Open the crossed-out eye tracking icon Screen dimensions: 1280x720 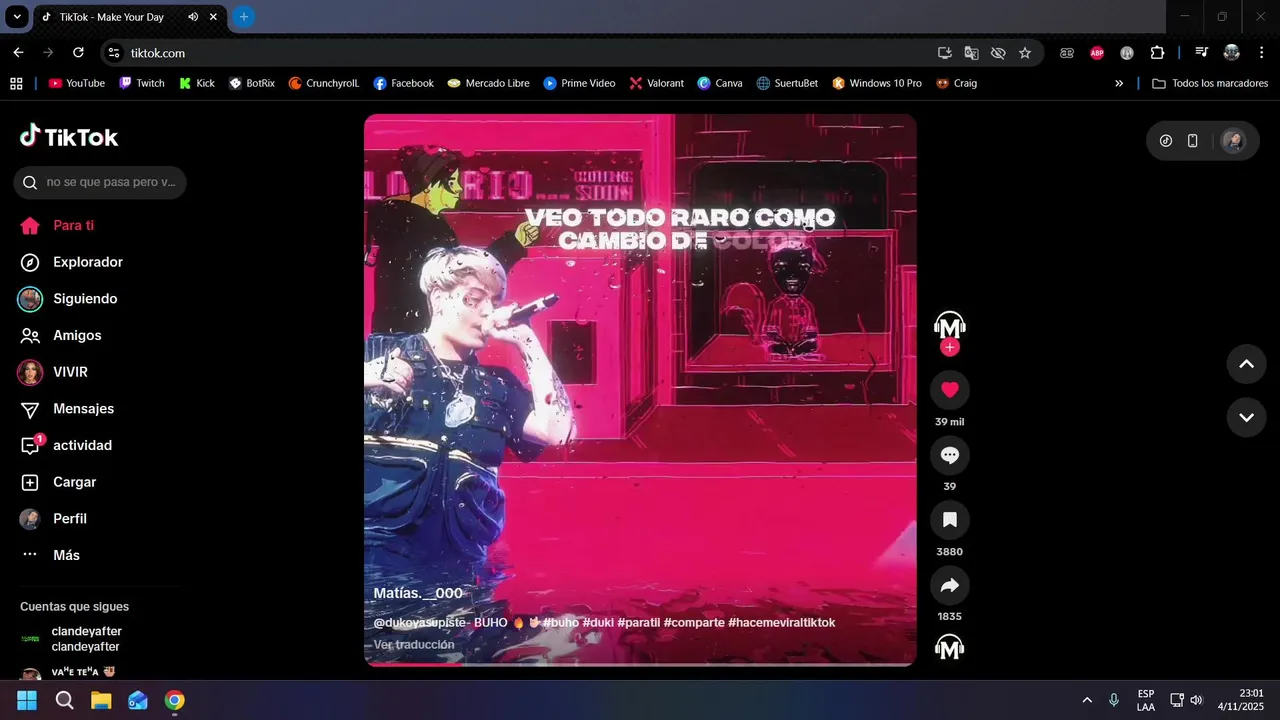[998, 53]
